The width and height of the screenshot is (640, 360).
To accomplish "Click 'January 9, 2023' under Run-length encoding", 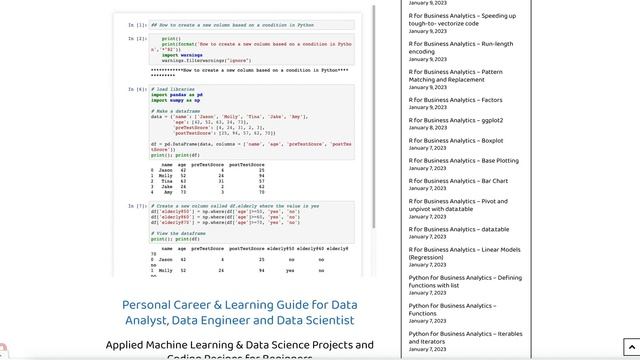I will [428, 60].
